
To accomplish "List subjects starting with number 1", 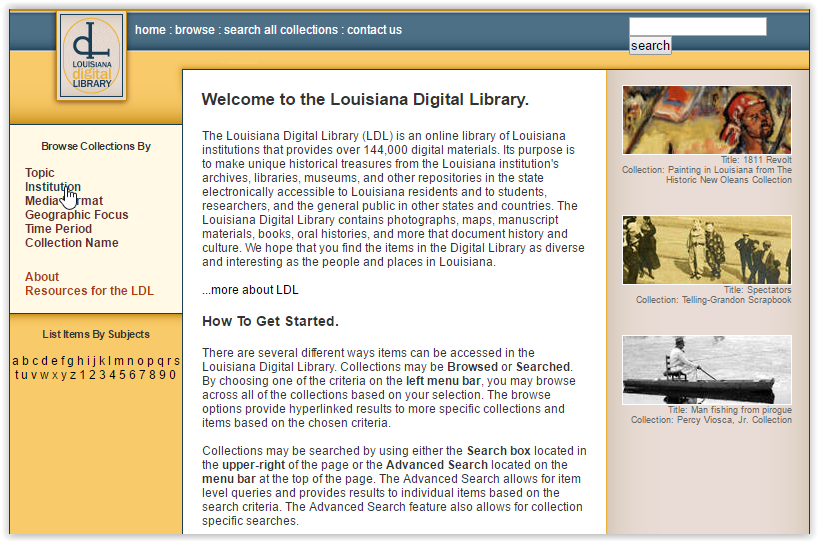I will click(x=82, y=375).
